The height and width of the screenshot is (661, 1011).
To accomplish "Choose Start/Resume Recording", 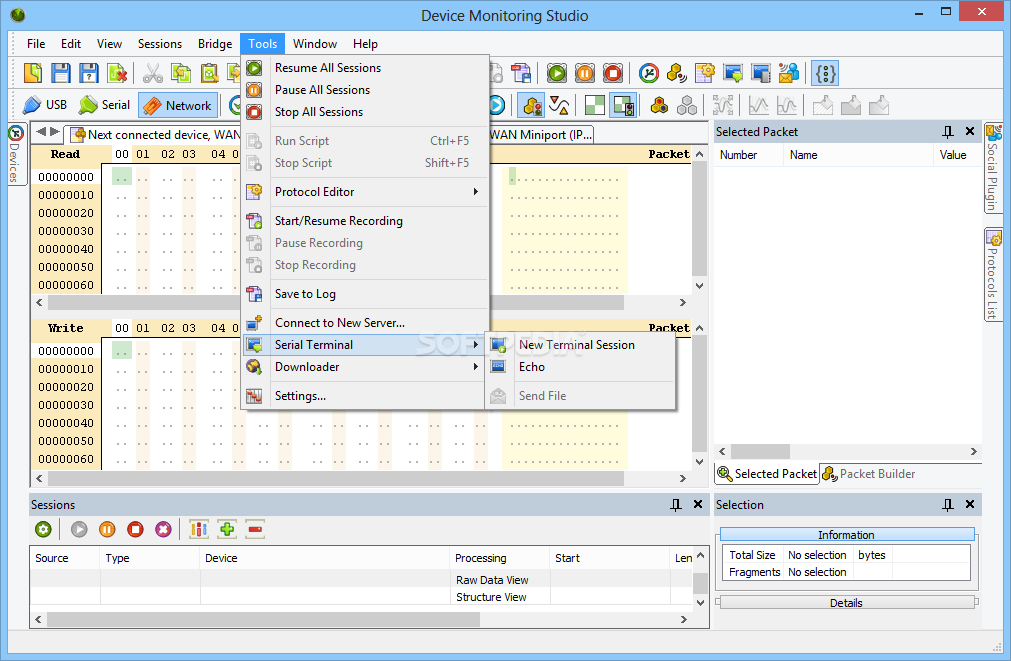I will coord(365,221).
